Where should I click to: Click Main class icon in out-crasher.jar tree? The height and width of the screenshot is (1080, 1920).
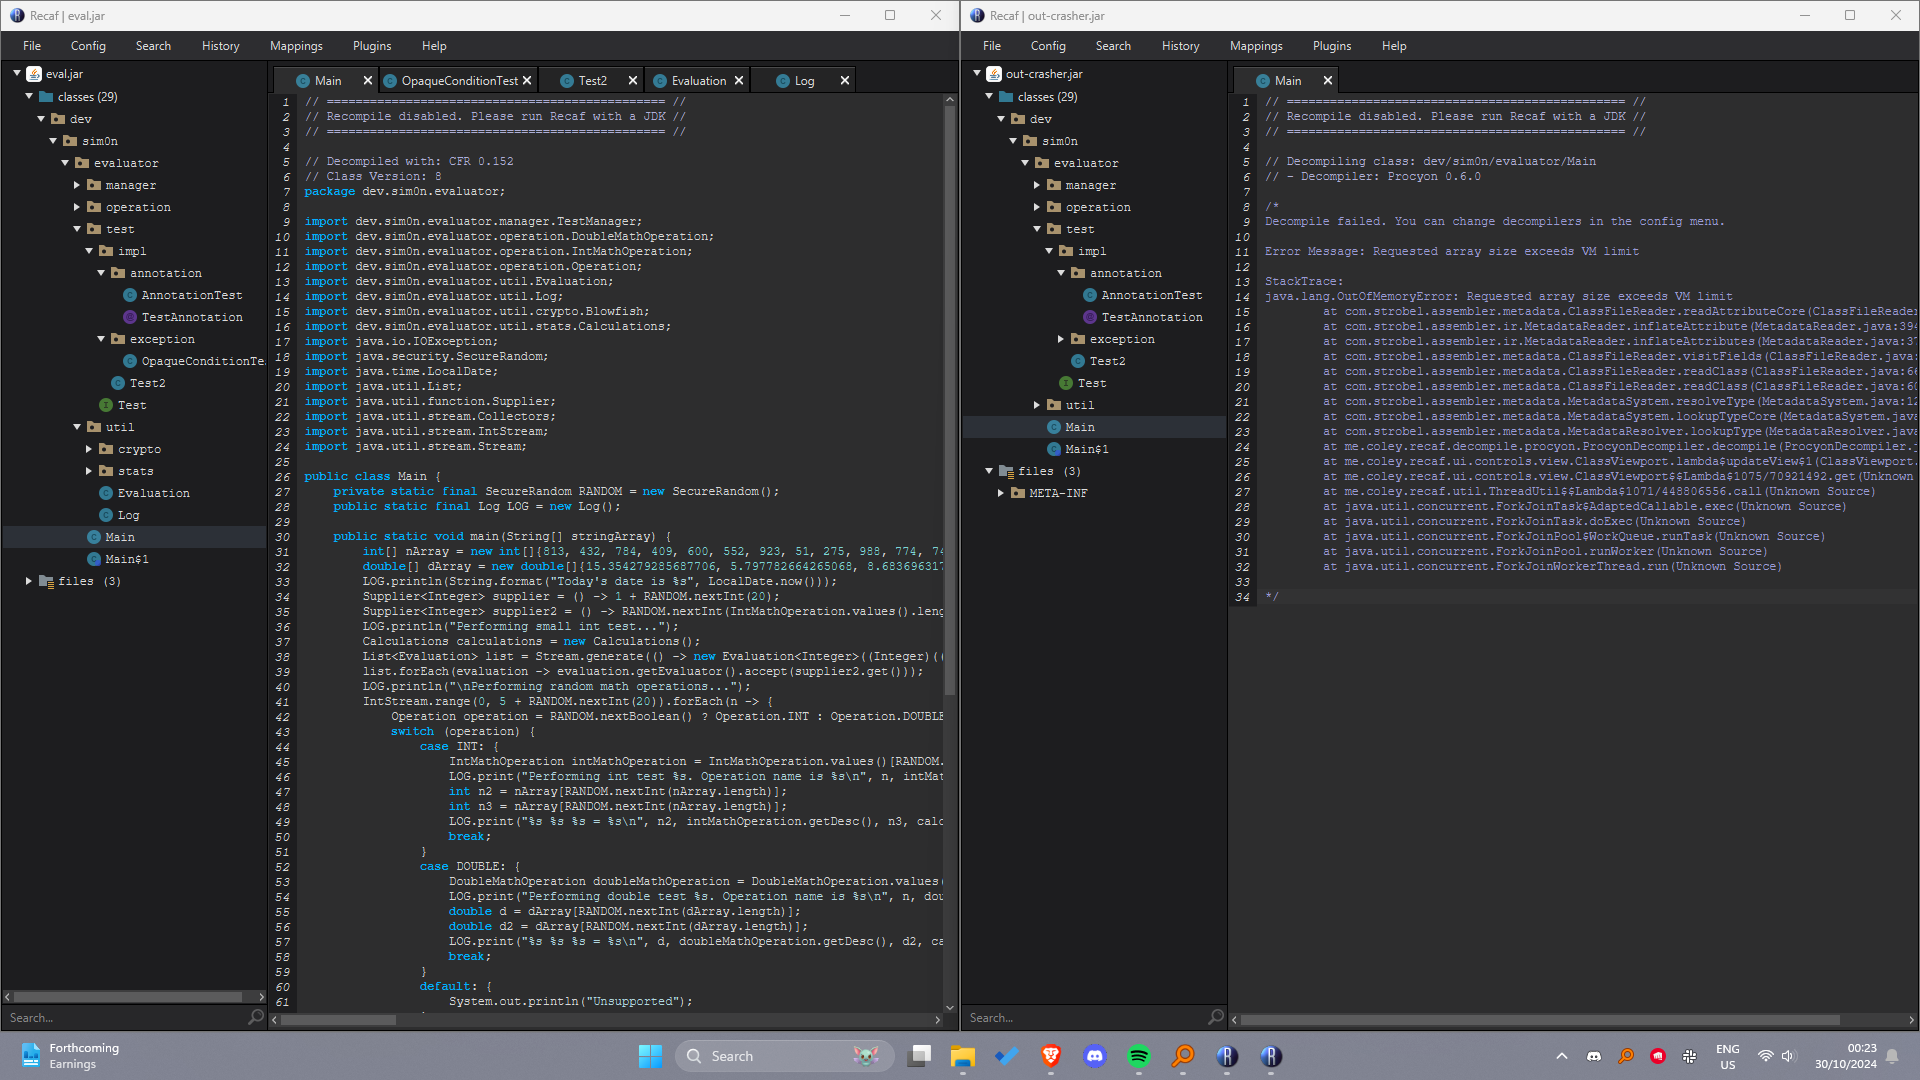pos(1054,427)
